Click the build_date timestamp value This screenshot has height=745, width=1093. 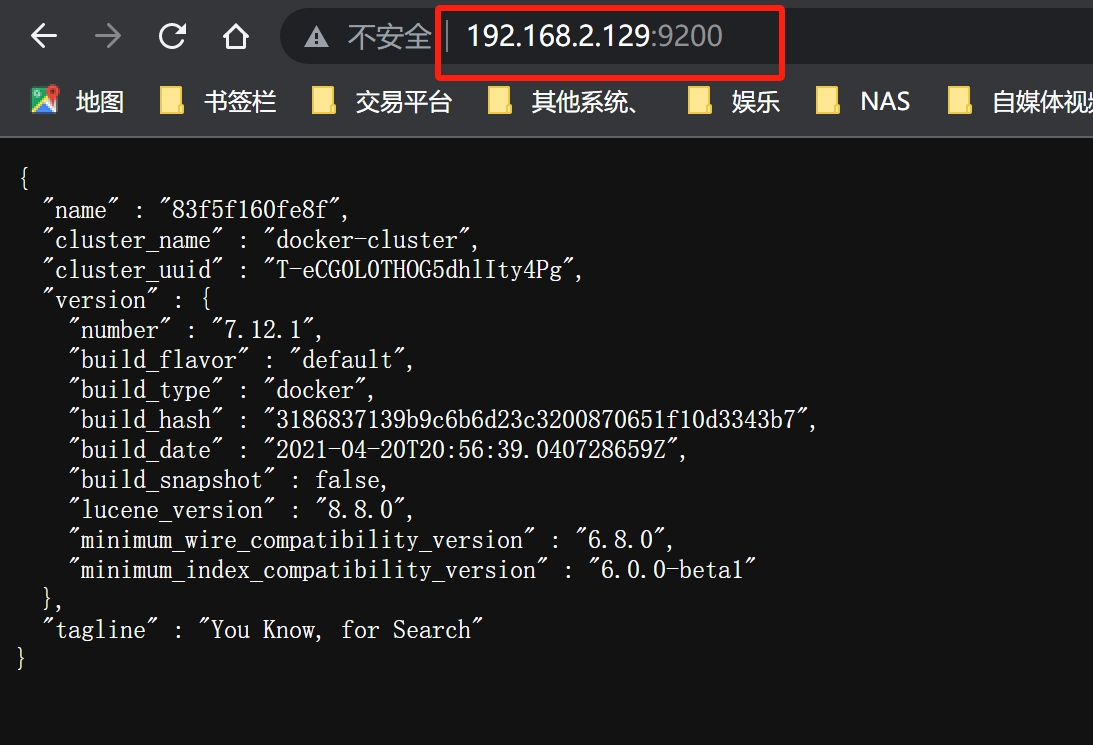click(471, 450)
